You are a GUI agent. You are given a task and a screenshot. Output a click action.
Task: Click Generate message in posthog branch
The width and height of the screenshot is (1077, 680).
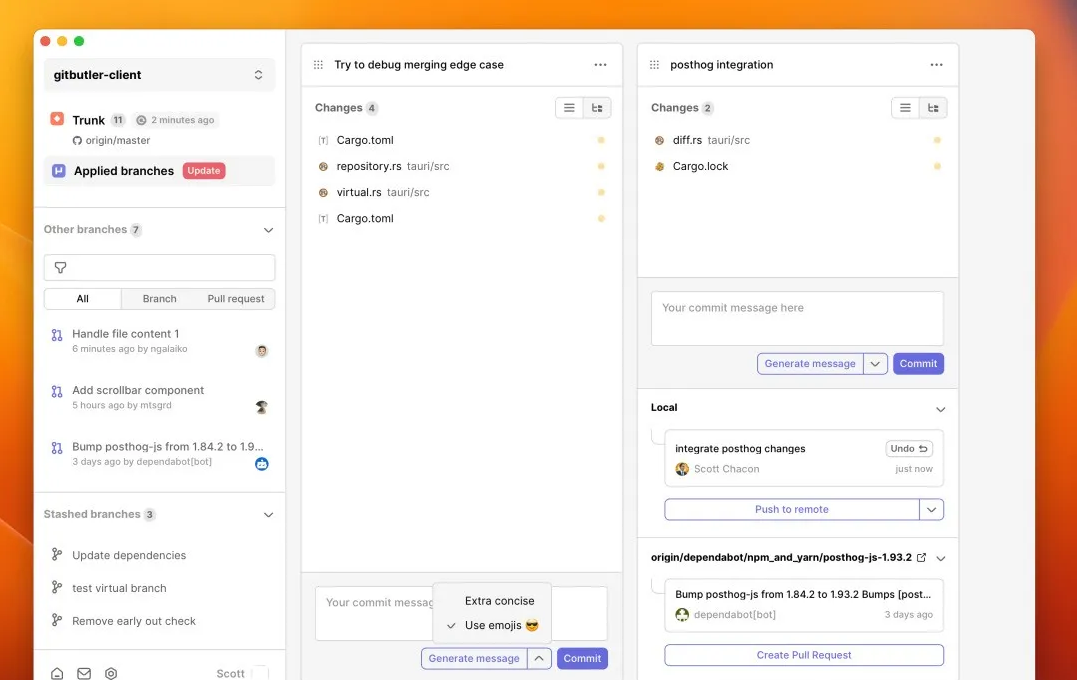tap(810, 363)
